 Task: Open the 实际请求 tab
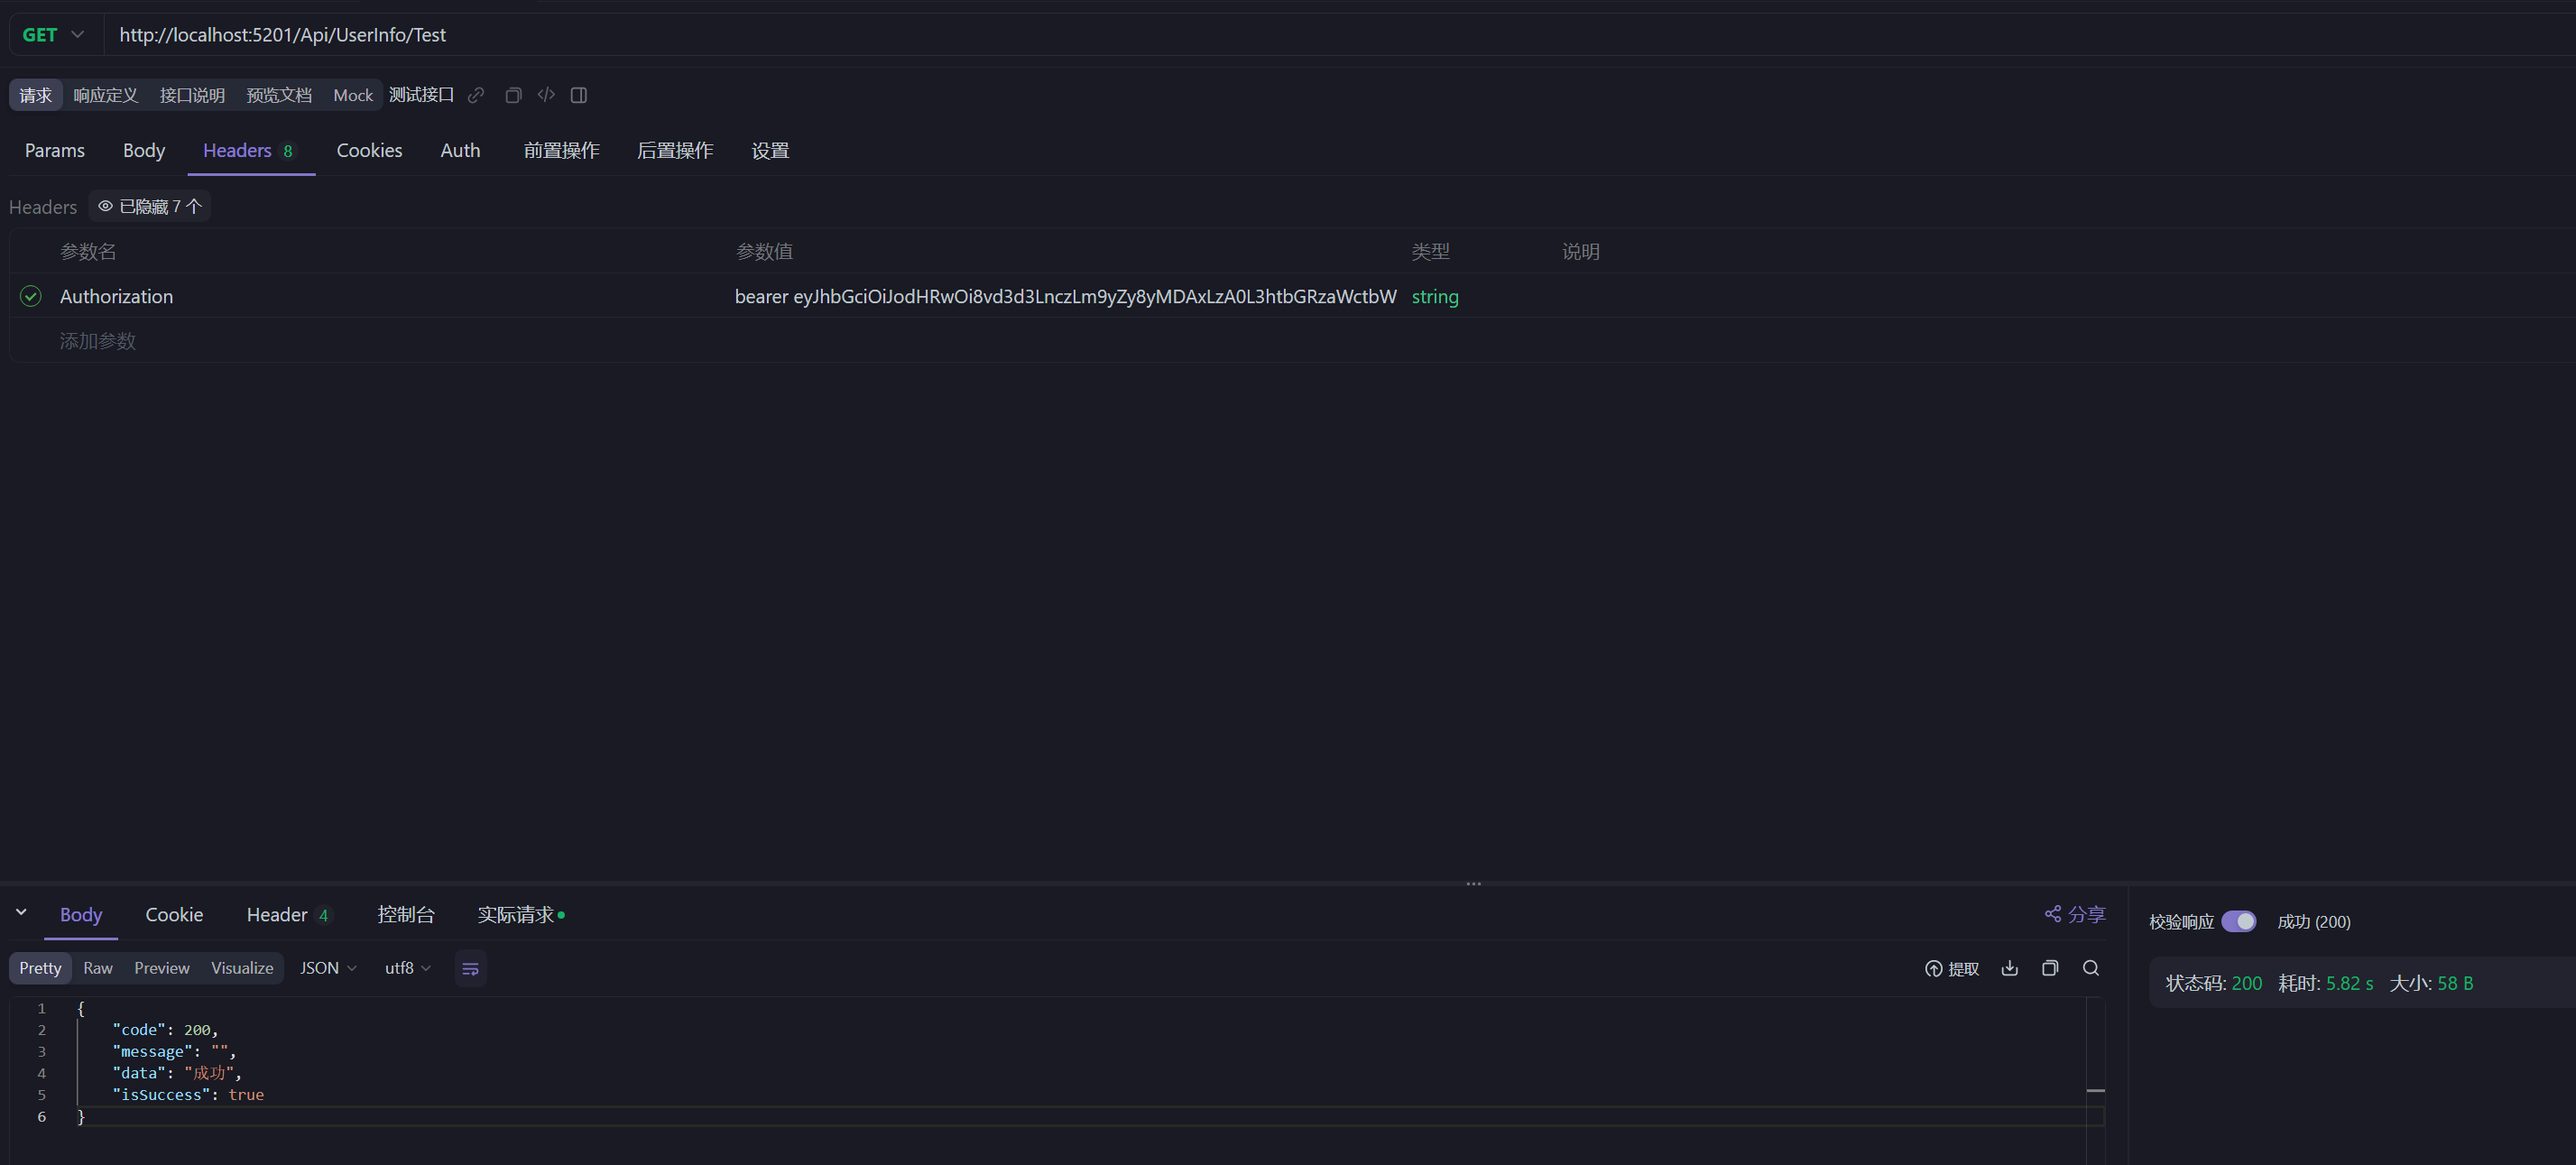[521, 914]
